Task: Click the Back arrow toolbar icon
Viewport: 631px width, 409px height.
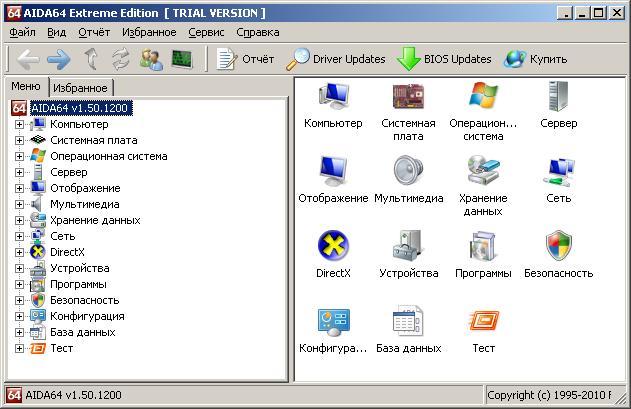Action: coord(28,60)
